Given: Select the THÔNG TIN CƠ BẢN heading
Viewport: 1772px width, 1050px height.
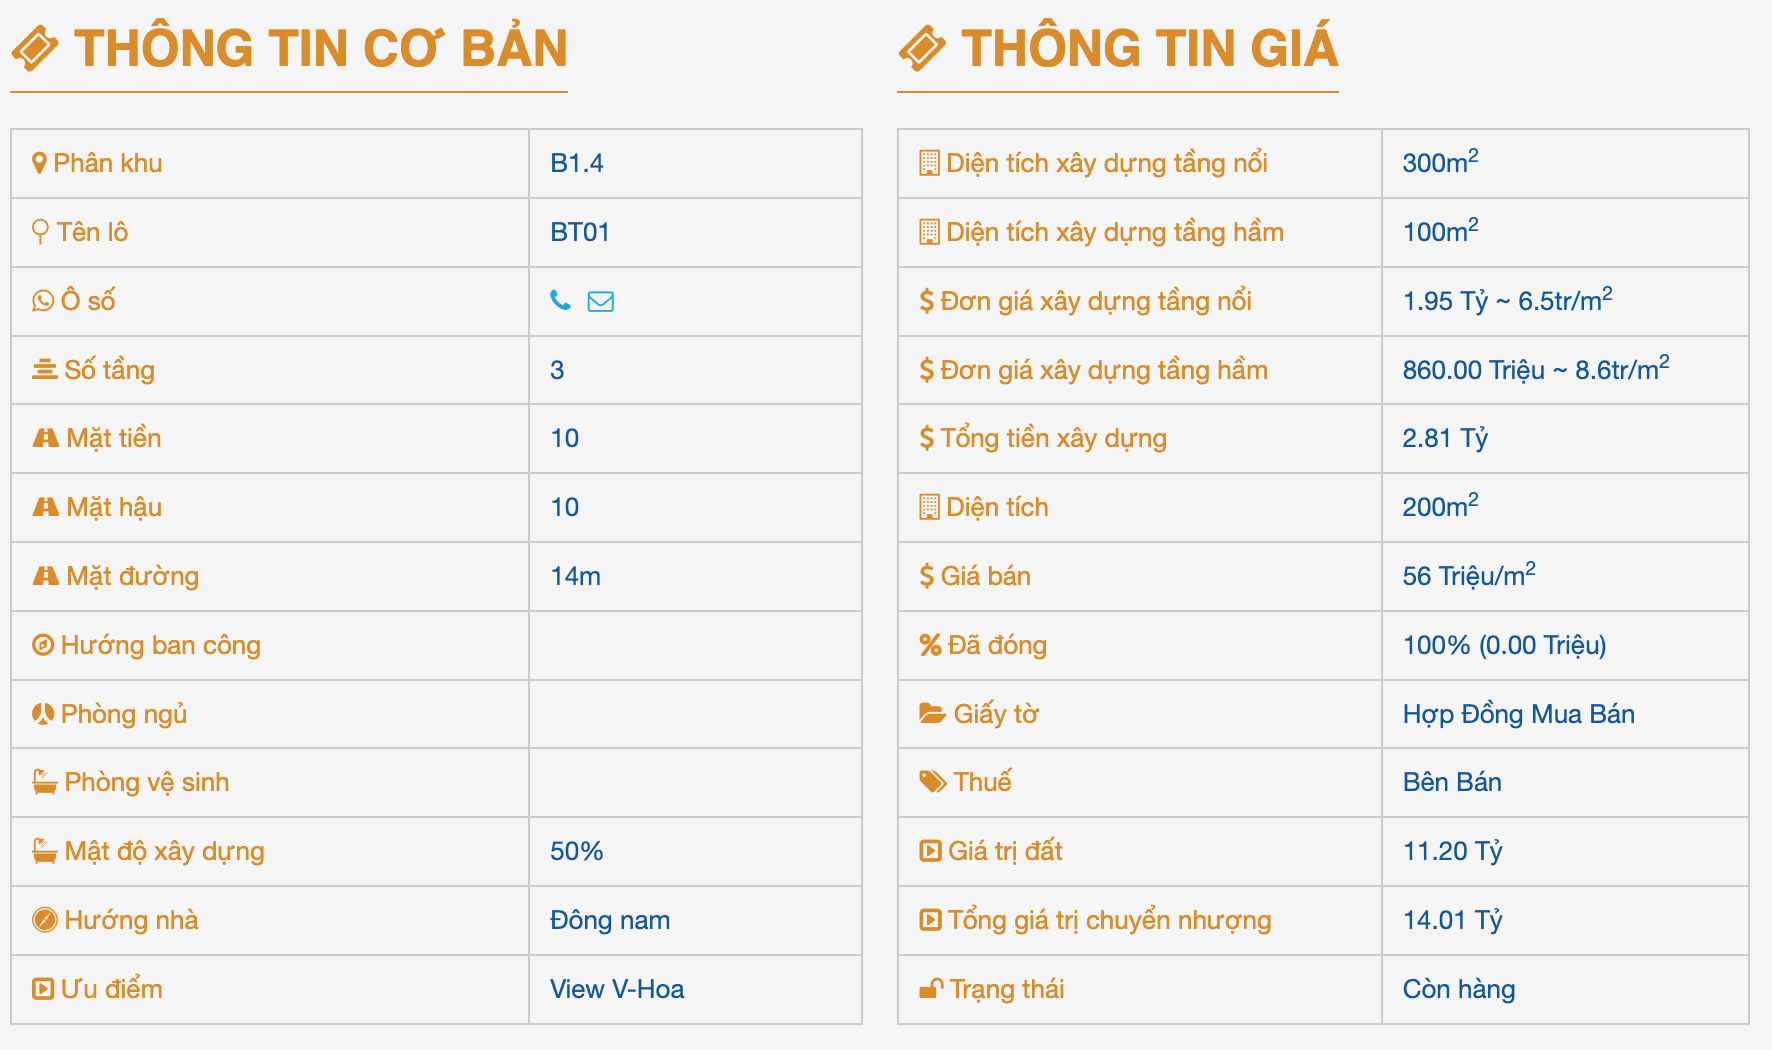Looking at the screenshot, I should coord(320,48).
